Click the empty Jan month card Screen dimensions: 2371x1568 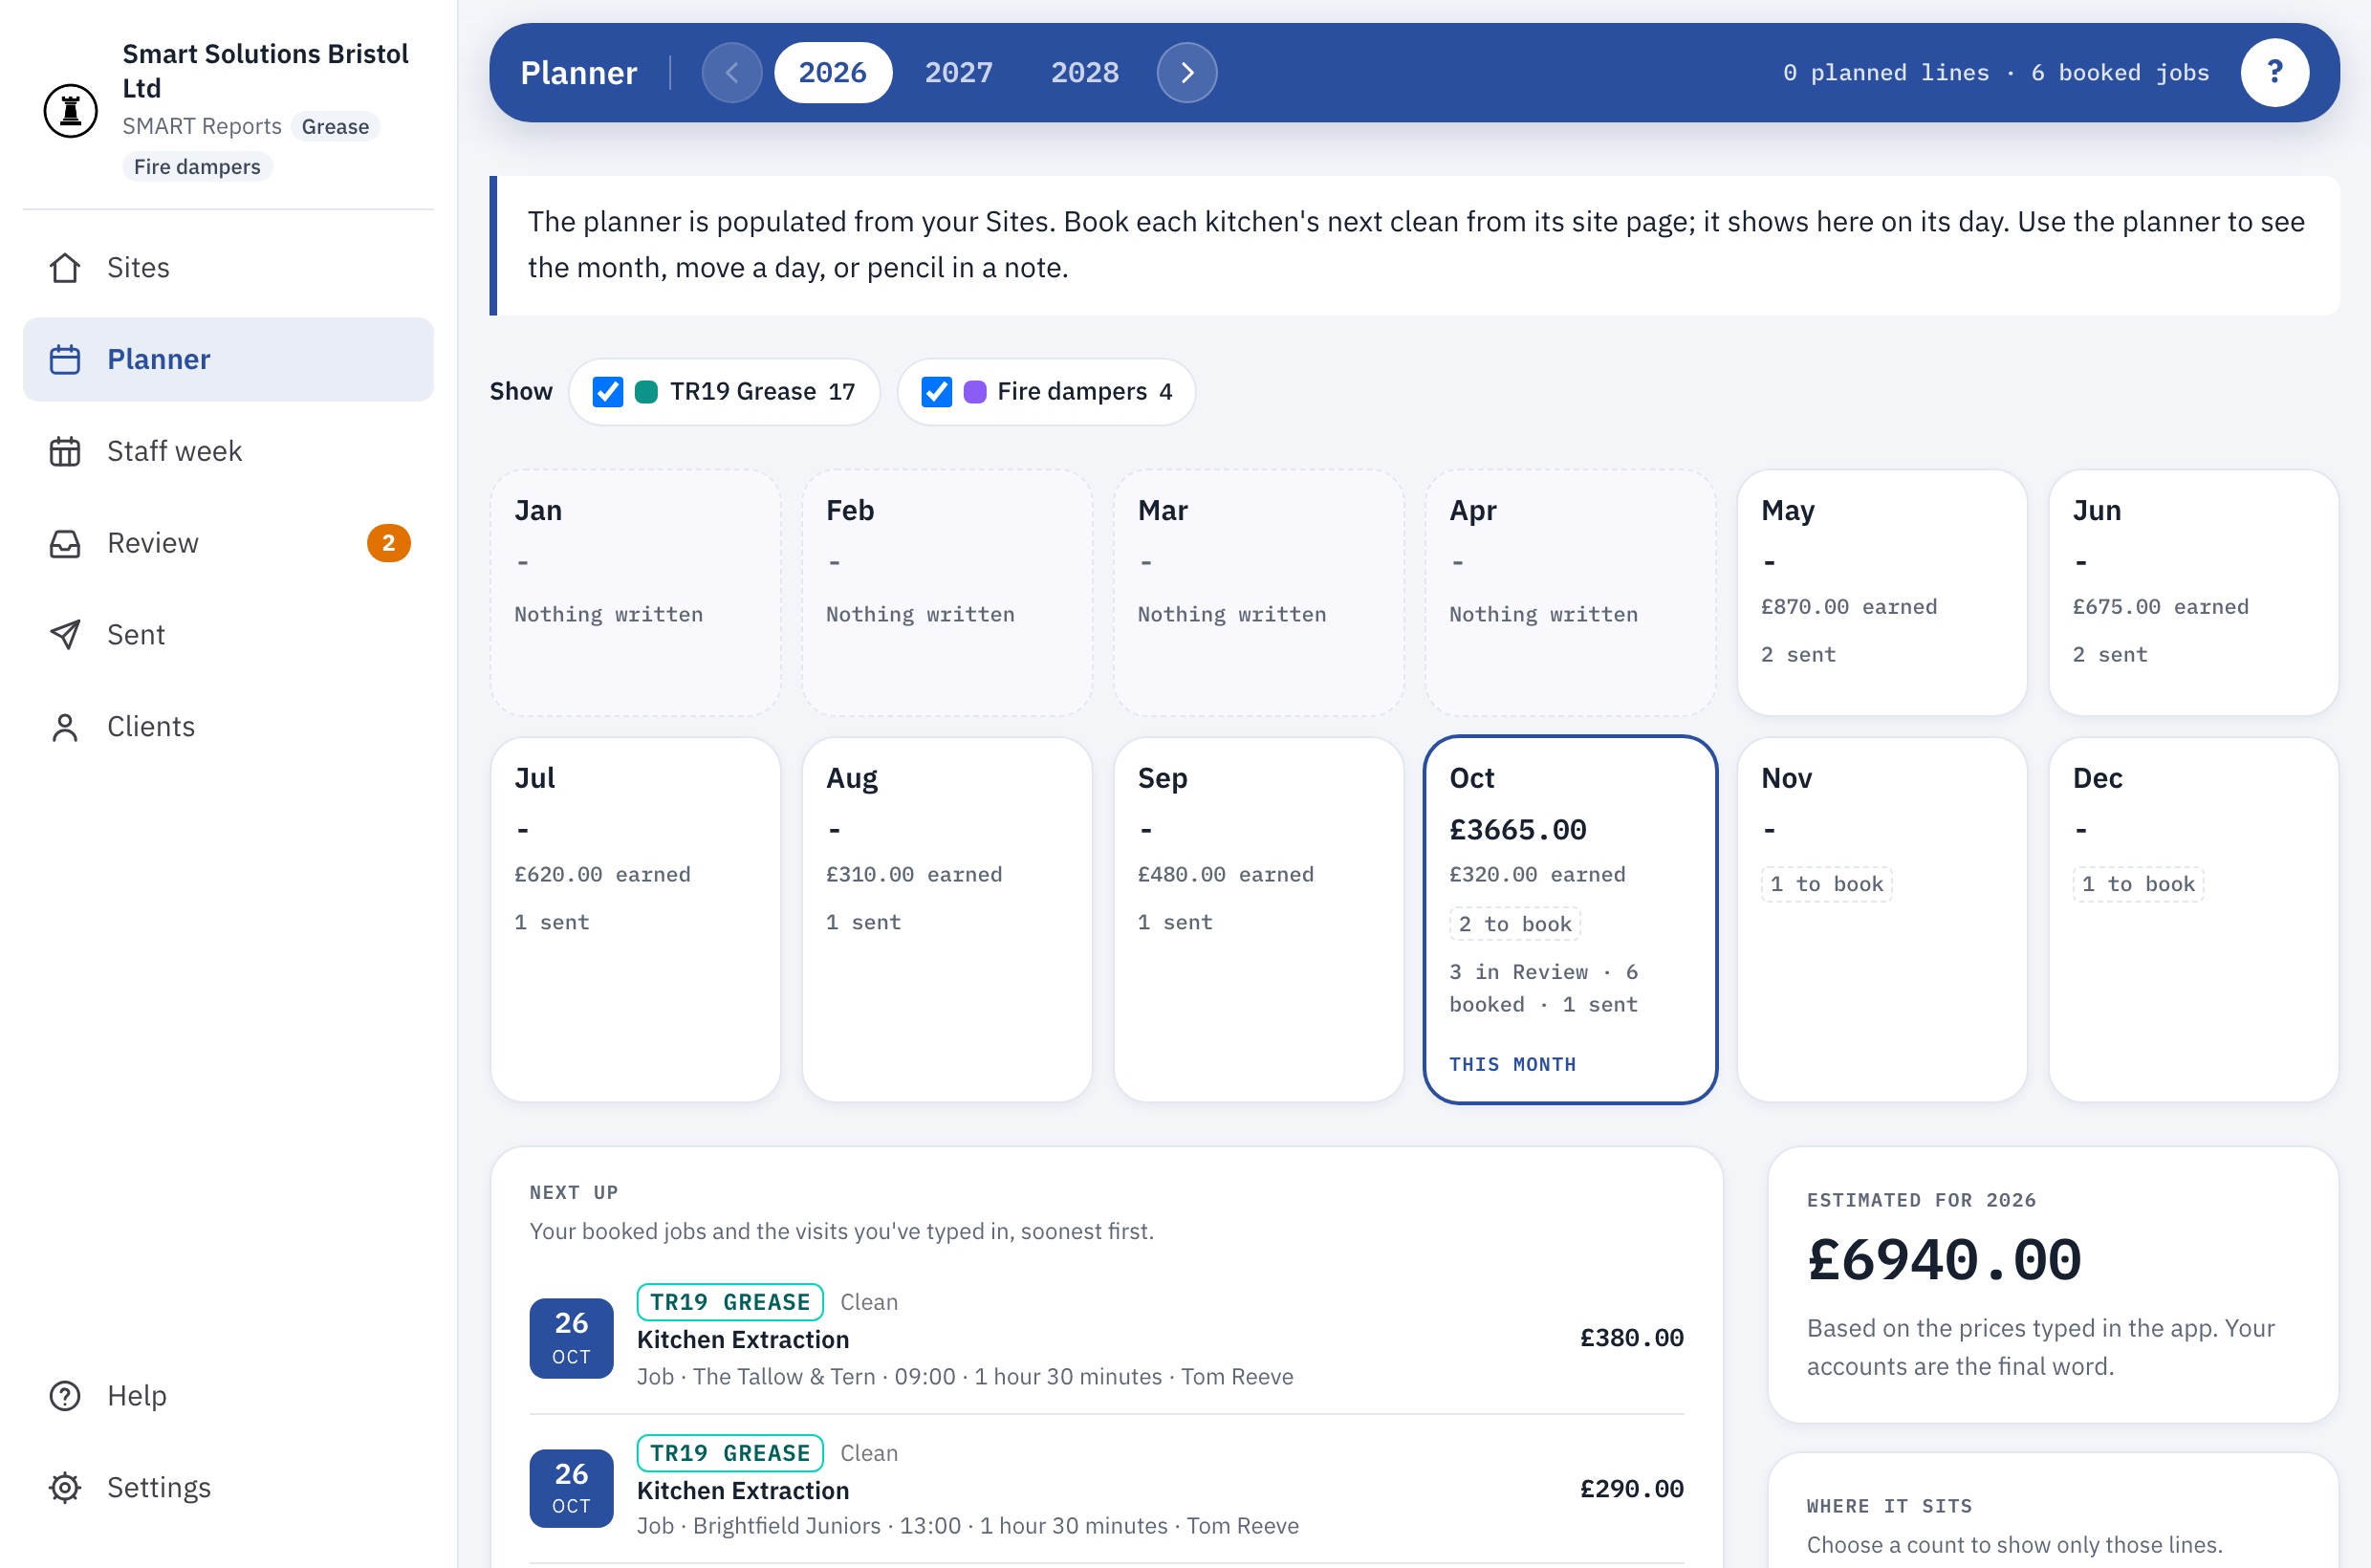click(x=635, y=593)
